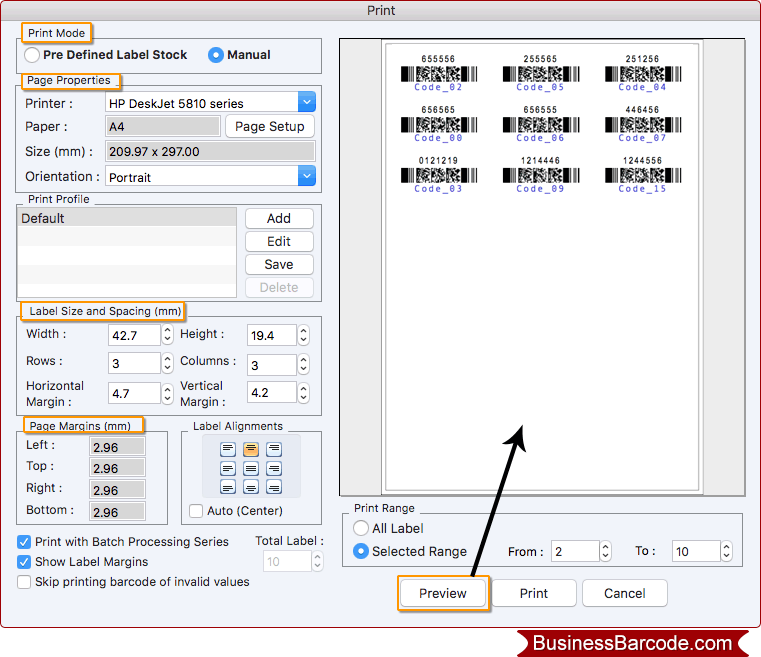Open Page Setup dialog
Viewport: 761px width, 657px height.
tap(270, 127)
